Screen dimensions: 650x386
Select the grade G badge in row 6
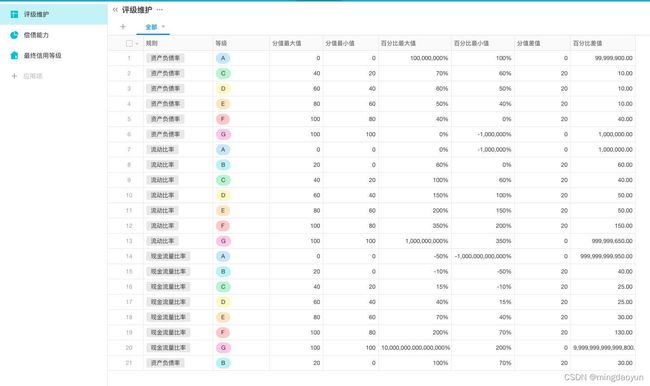click(223, 134)
